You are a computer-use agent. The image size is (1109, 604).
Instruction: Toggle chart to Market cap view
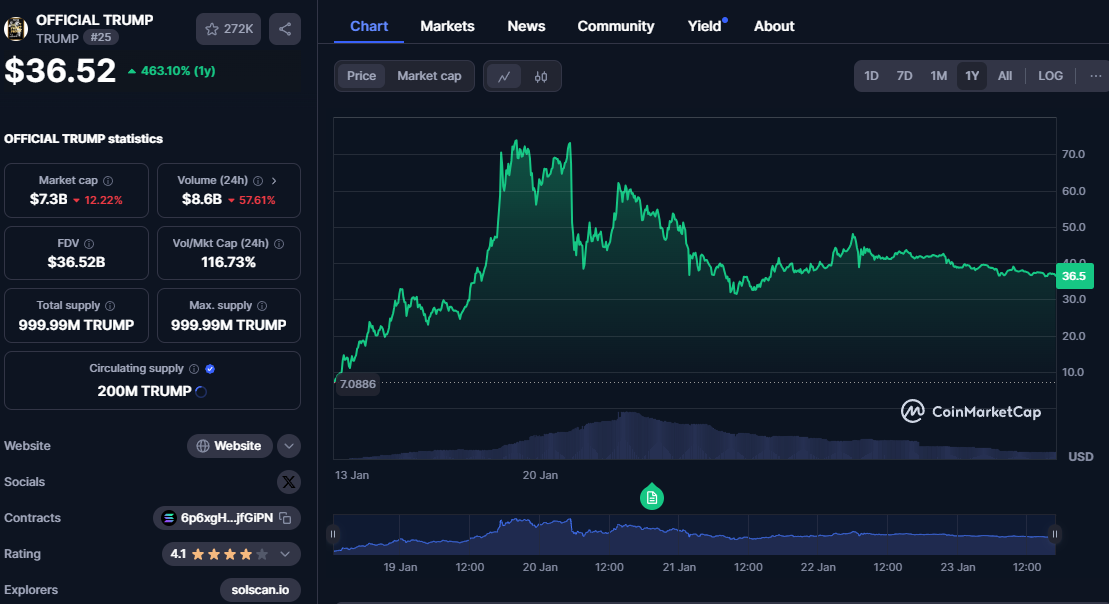pyautogui.click(x=429, y=76)
